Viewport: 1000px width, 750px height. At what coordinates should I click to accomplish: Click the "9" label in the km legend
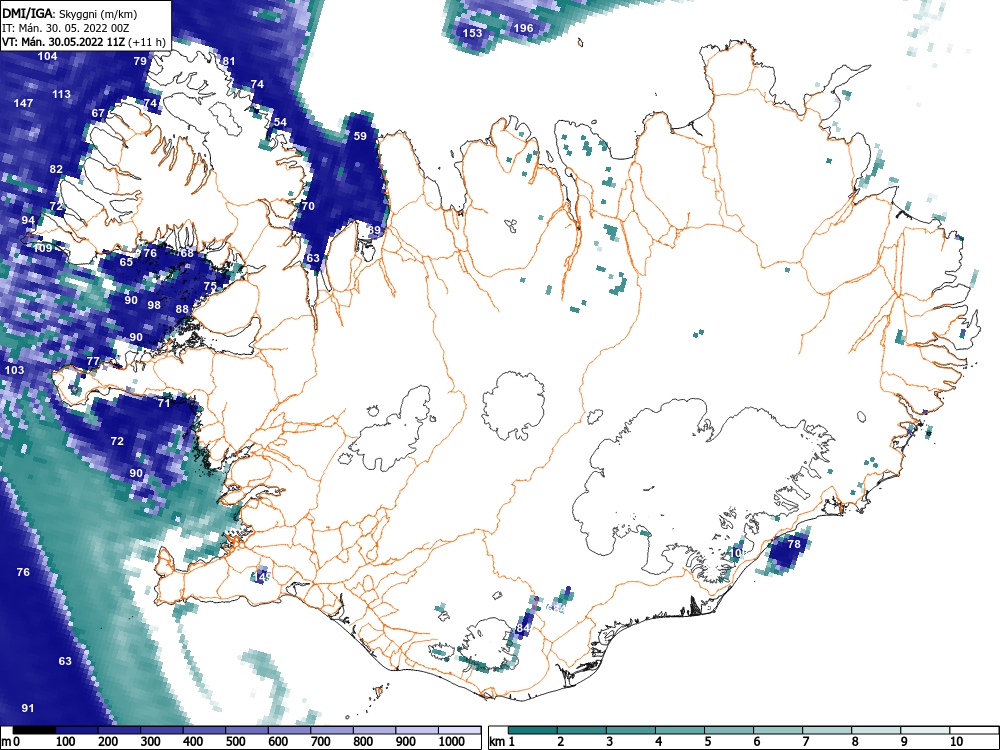(x=904, y=741)
